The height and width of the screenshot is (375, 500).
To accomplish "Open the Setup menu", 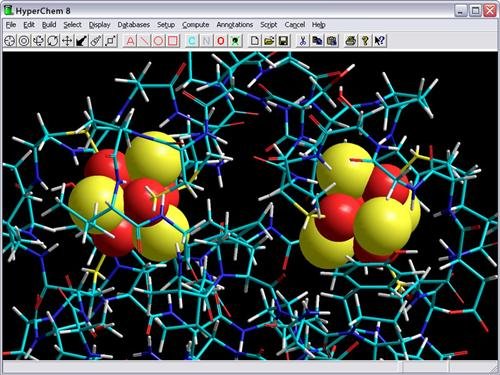I will [x=166, y=25].
